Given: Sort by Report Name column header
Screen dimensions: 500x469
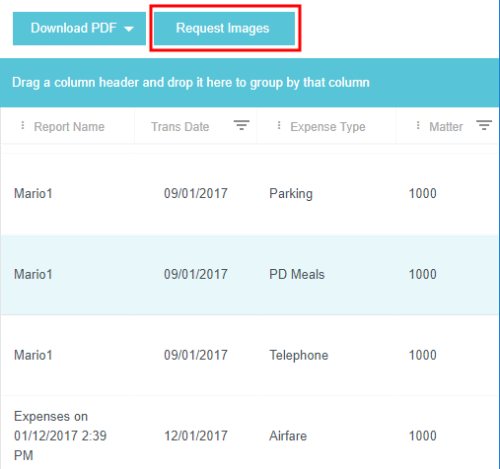Looking at the screenshot, I should coord(69,127).
